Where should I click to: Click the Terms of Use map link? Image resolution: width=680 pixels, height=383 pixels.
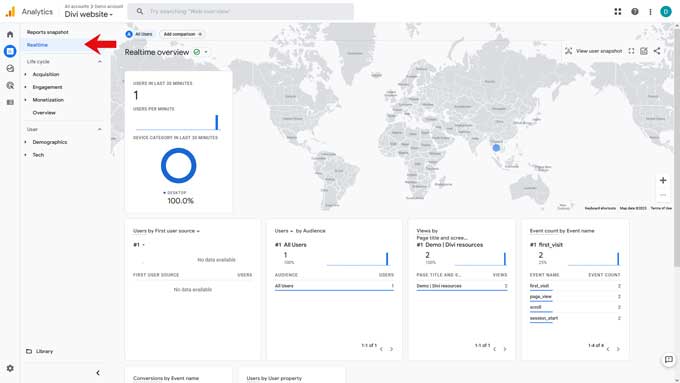pyautogui.click(x=661, y=208)
